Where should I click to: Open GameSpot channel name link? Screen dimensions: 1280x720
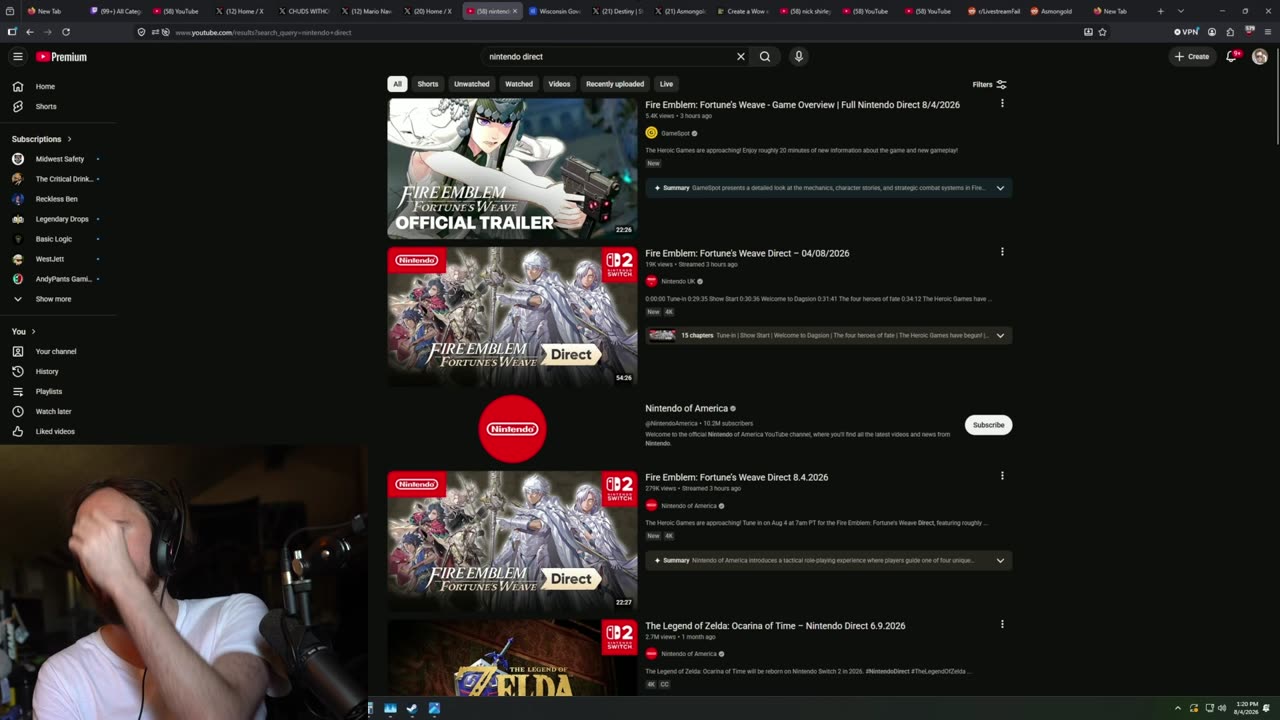point(675,133)
